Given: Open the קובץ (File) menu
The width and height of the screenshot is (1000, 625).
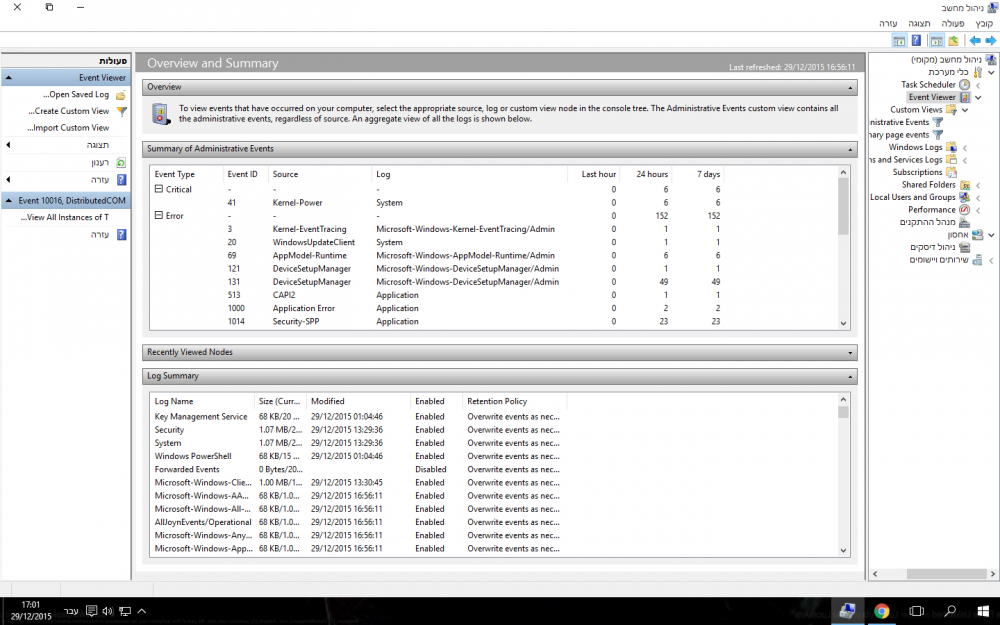Looking at the screenshot, I should [984, 24].
